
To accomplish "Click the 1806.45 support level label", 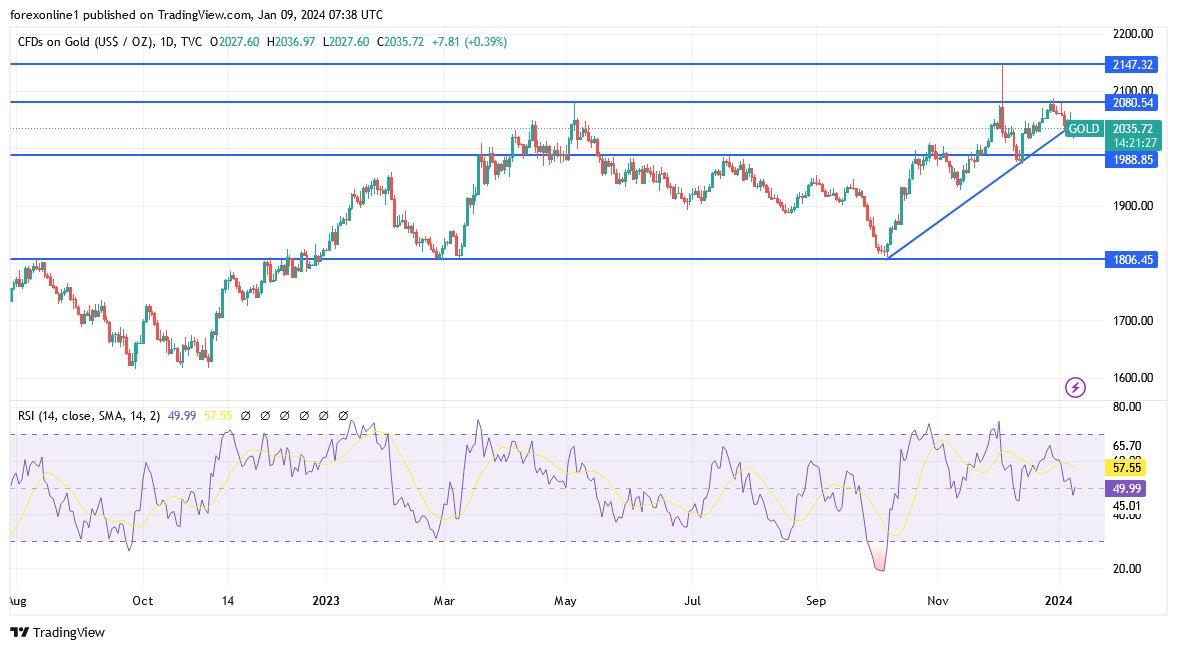I will [1131, 260].
